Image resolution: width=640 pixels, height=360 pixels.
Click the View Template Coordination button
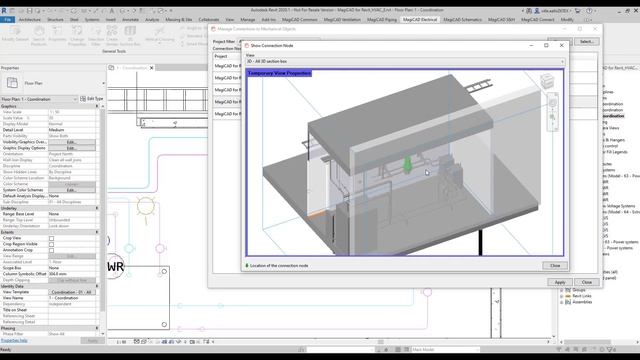pyautogui.click(x=72, y=292)
